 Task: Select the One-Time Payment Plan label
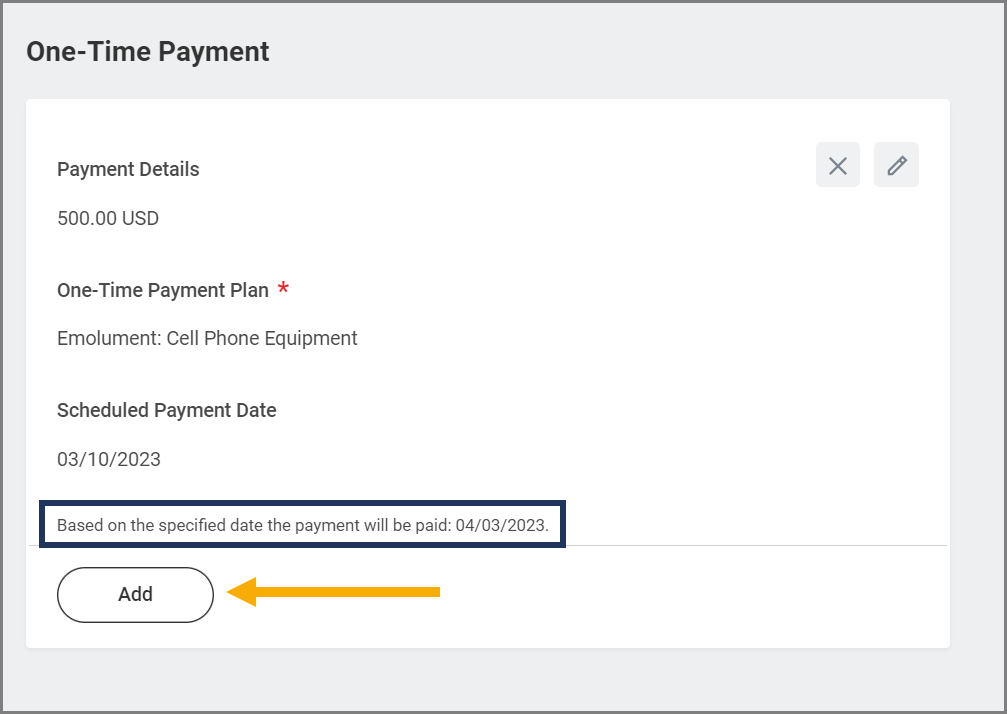point(163,290)
